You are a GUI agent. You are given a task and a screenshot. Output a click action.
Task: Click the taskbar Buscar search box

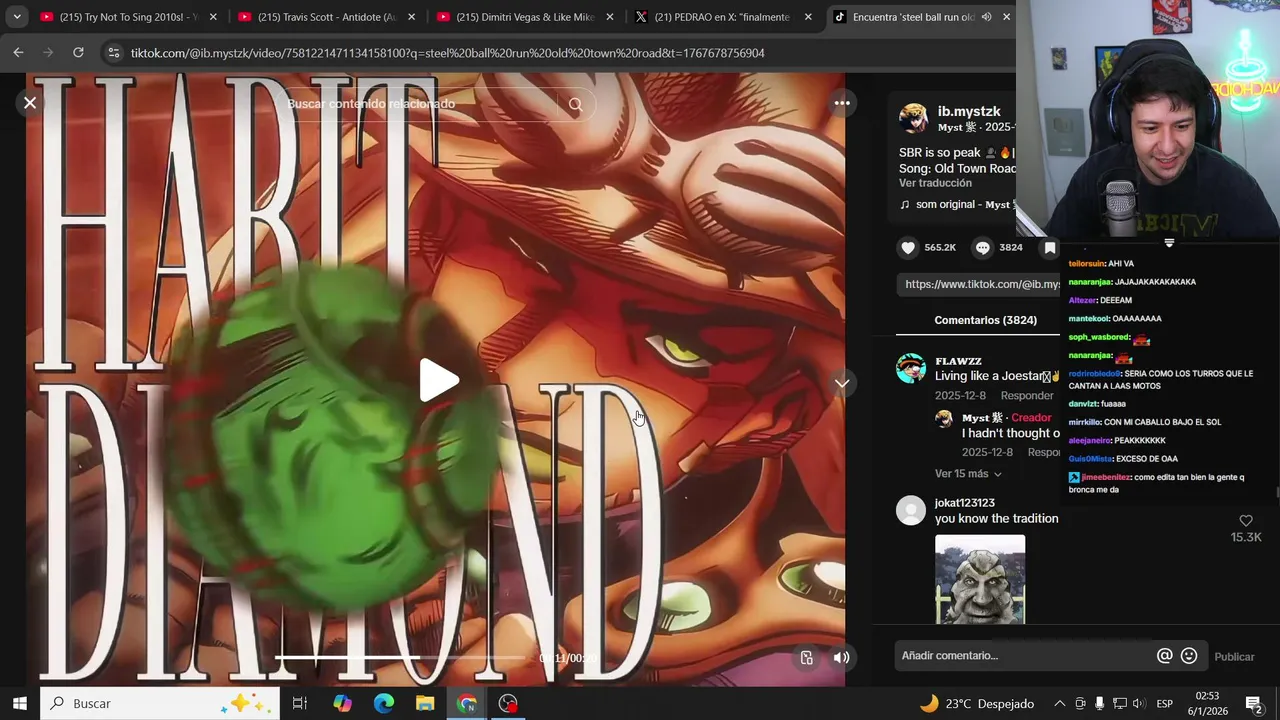160,703
